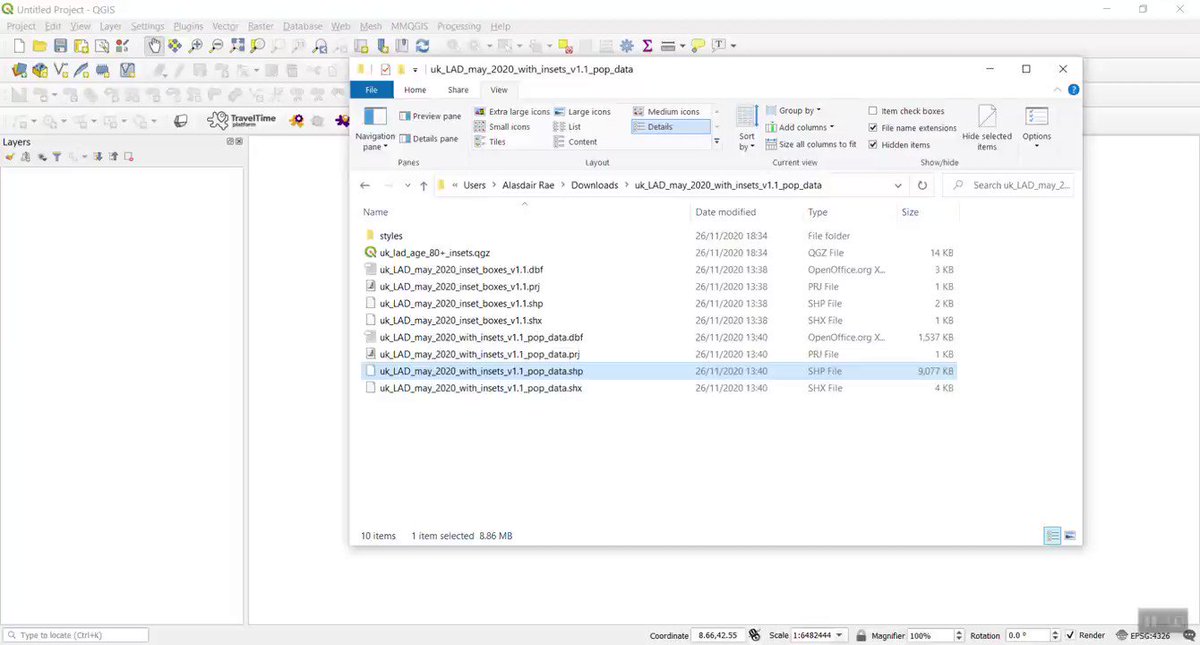
Task: Toggle Preview pane
Action: pyautogui.click(x=430, y=116)
